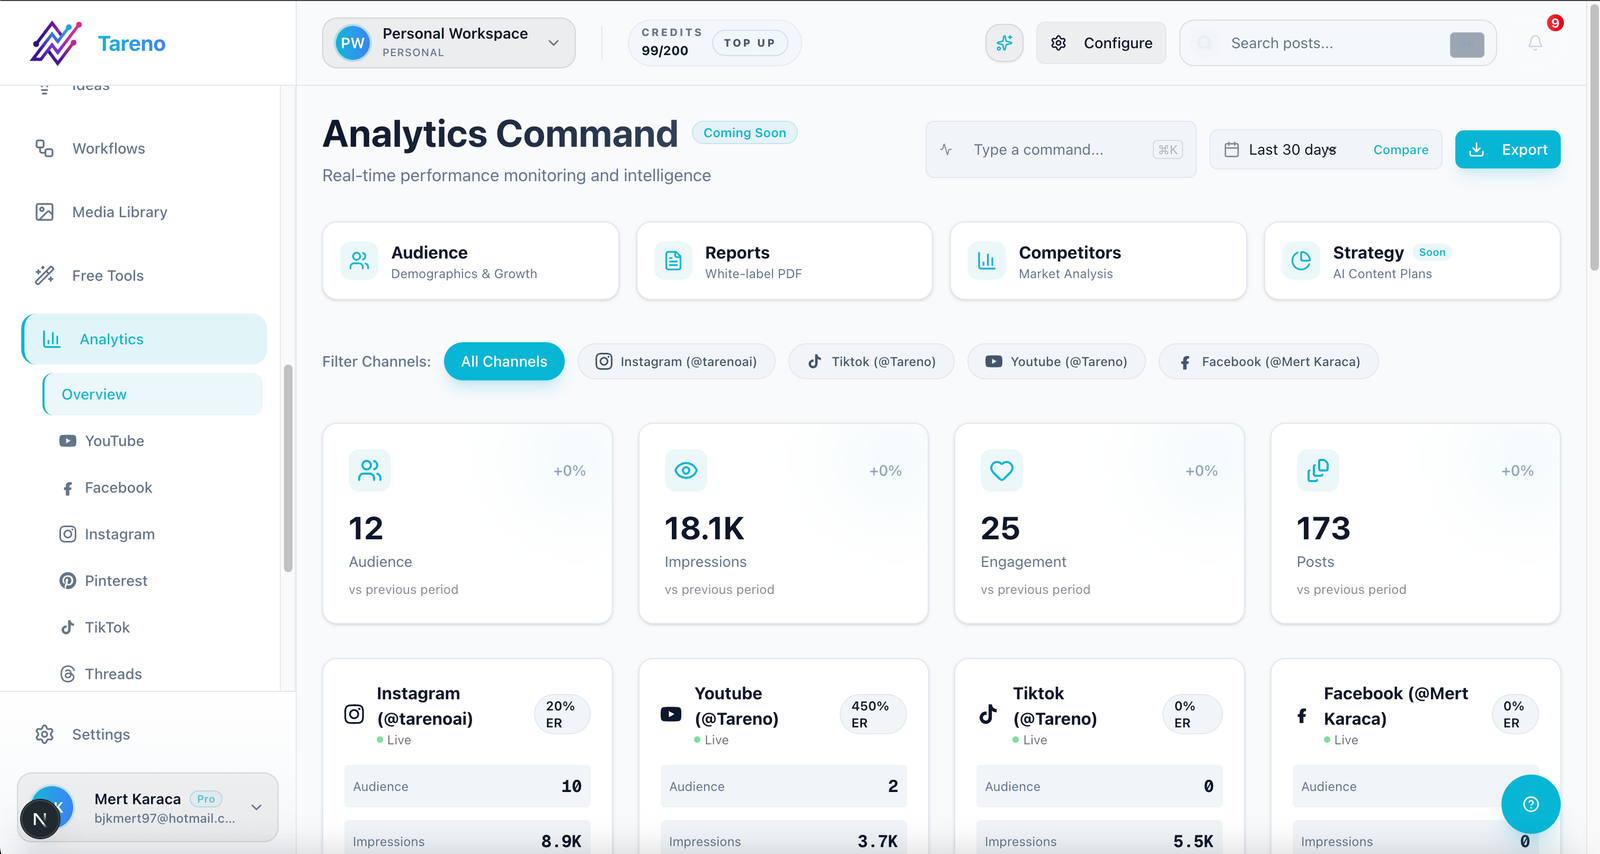Viewport: 1600px width, 854px height.
Task: Click the PW workspace avatar
Action: pos(352,43)
